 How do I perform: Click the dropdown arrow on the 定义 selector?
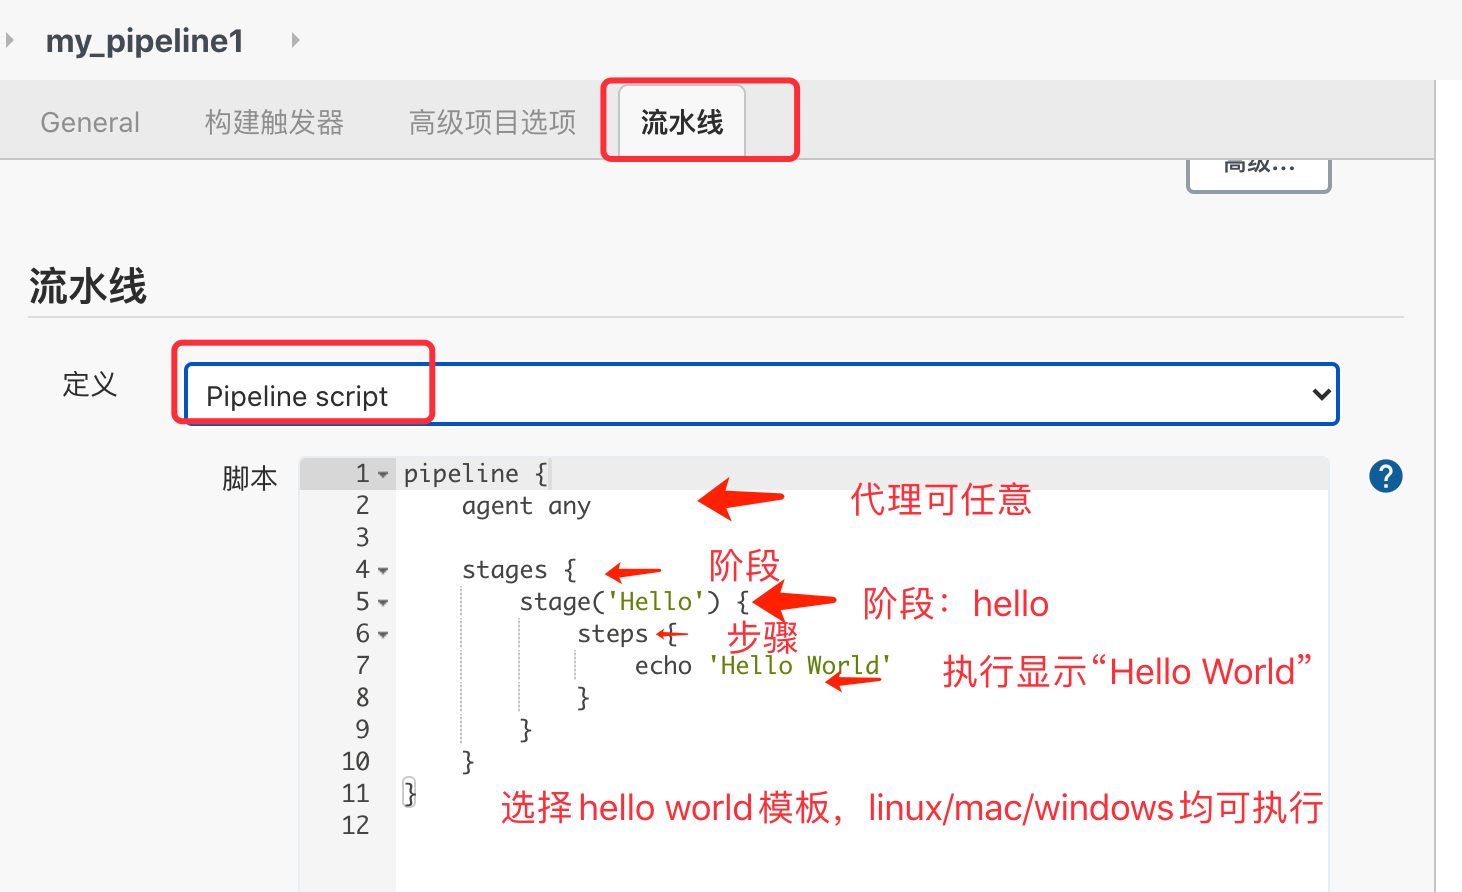pyautogui.click(x=1322, y=394)
